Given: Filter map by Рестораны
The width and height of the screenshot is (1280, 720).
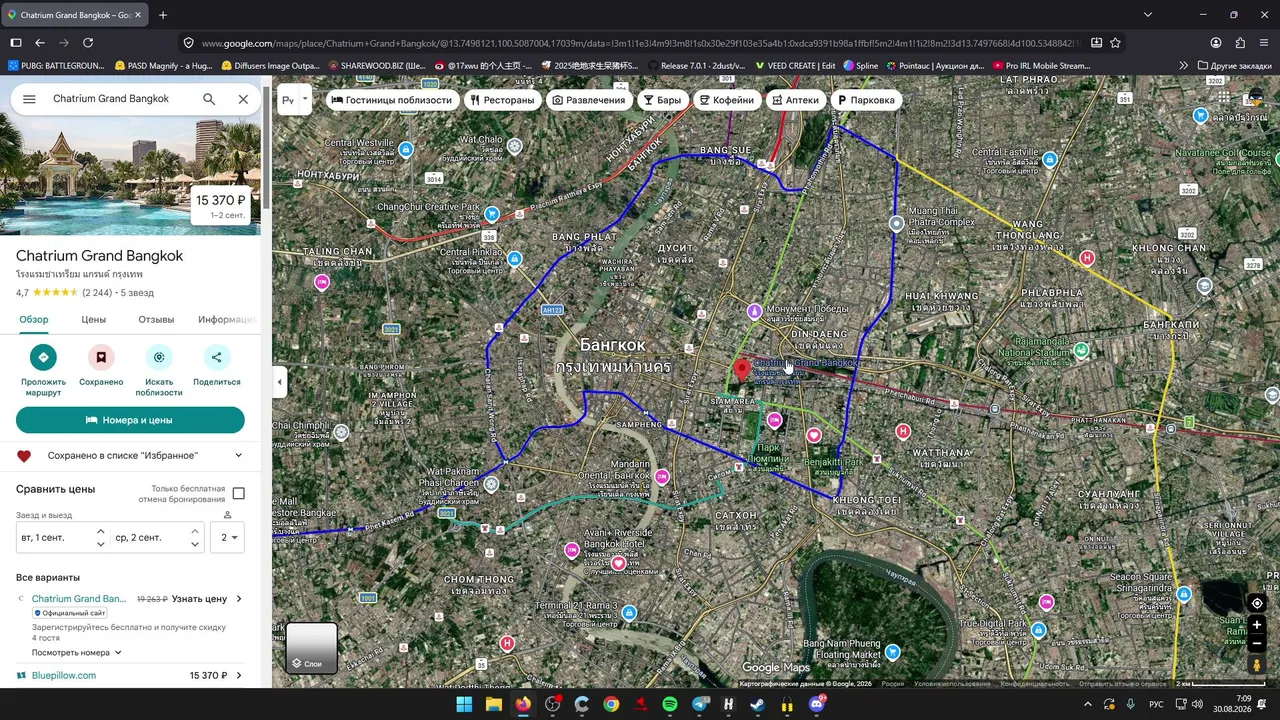Looking at the screenshot, I should click(x=502, y=100).
